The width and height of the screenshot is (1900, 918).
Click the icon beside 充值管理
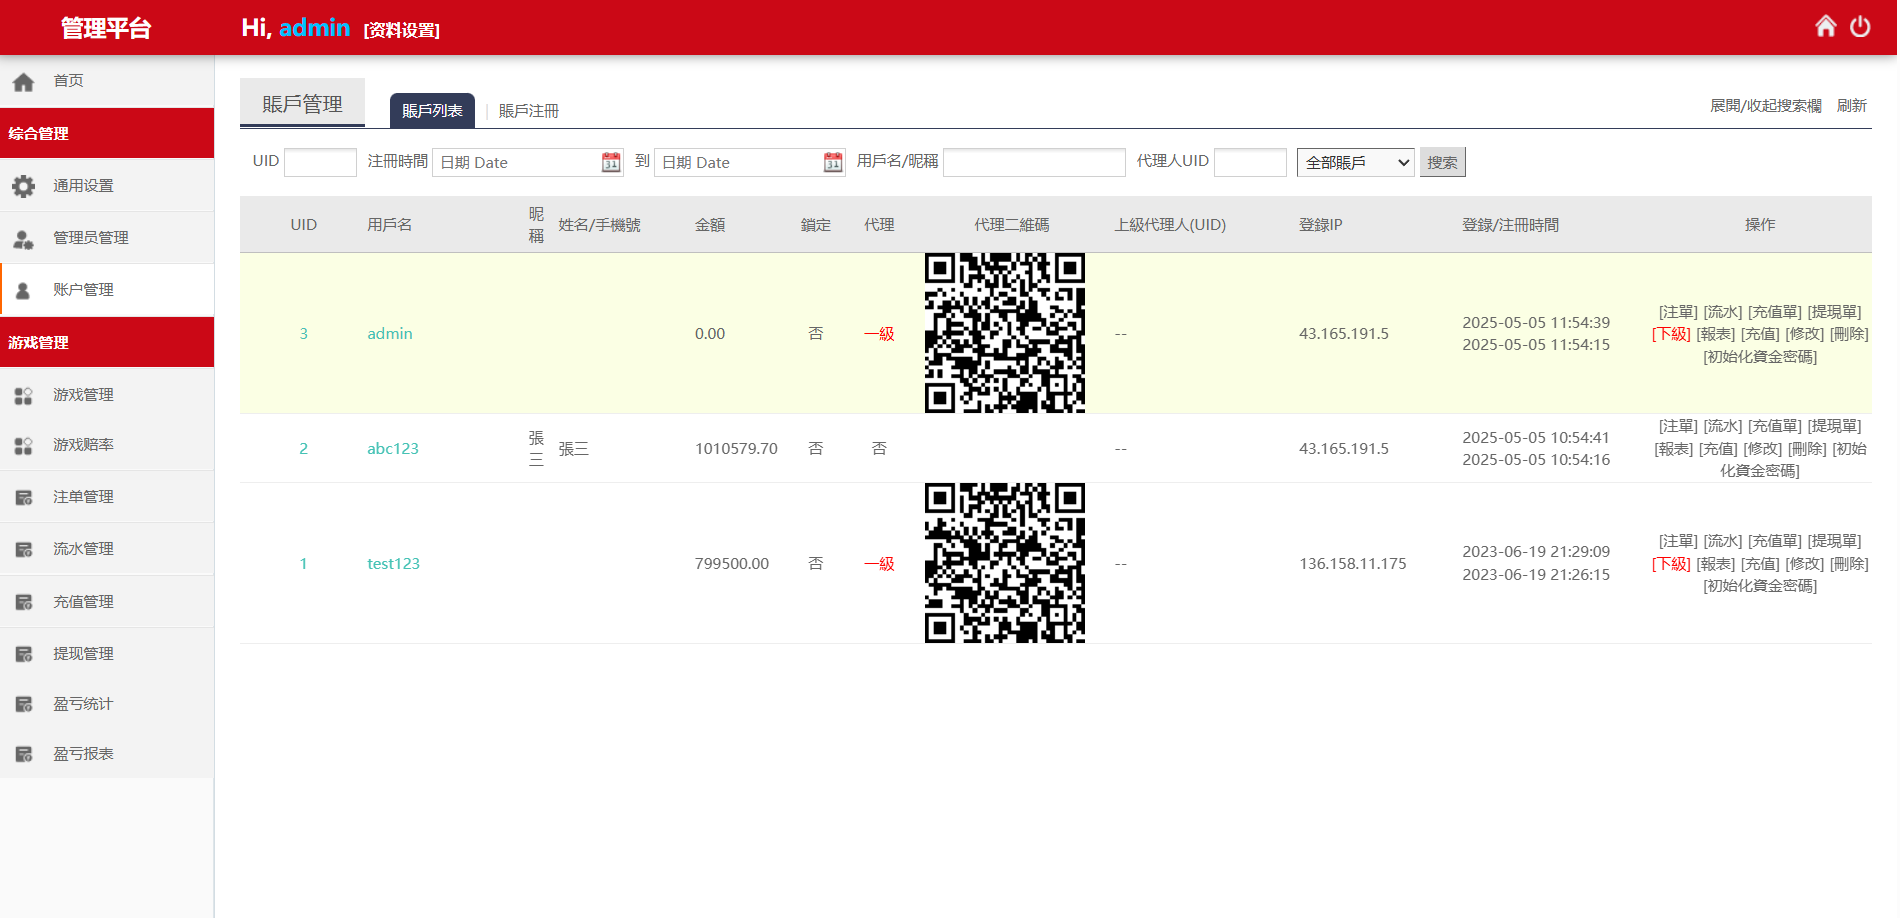[24, 603]
